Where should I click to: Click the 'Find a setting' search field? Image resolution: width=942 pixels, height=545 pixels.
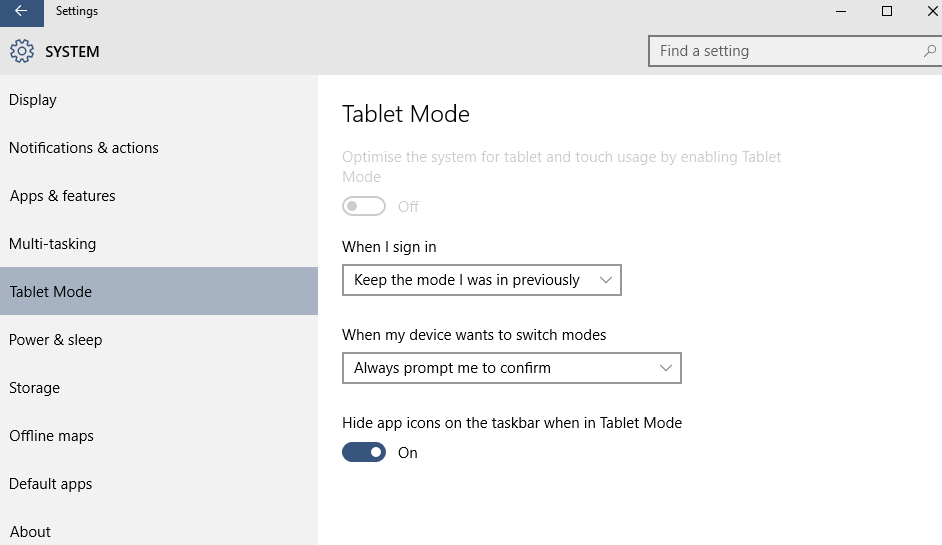click(785, 51)
